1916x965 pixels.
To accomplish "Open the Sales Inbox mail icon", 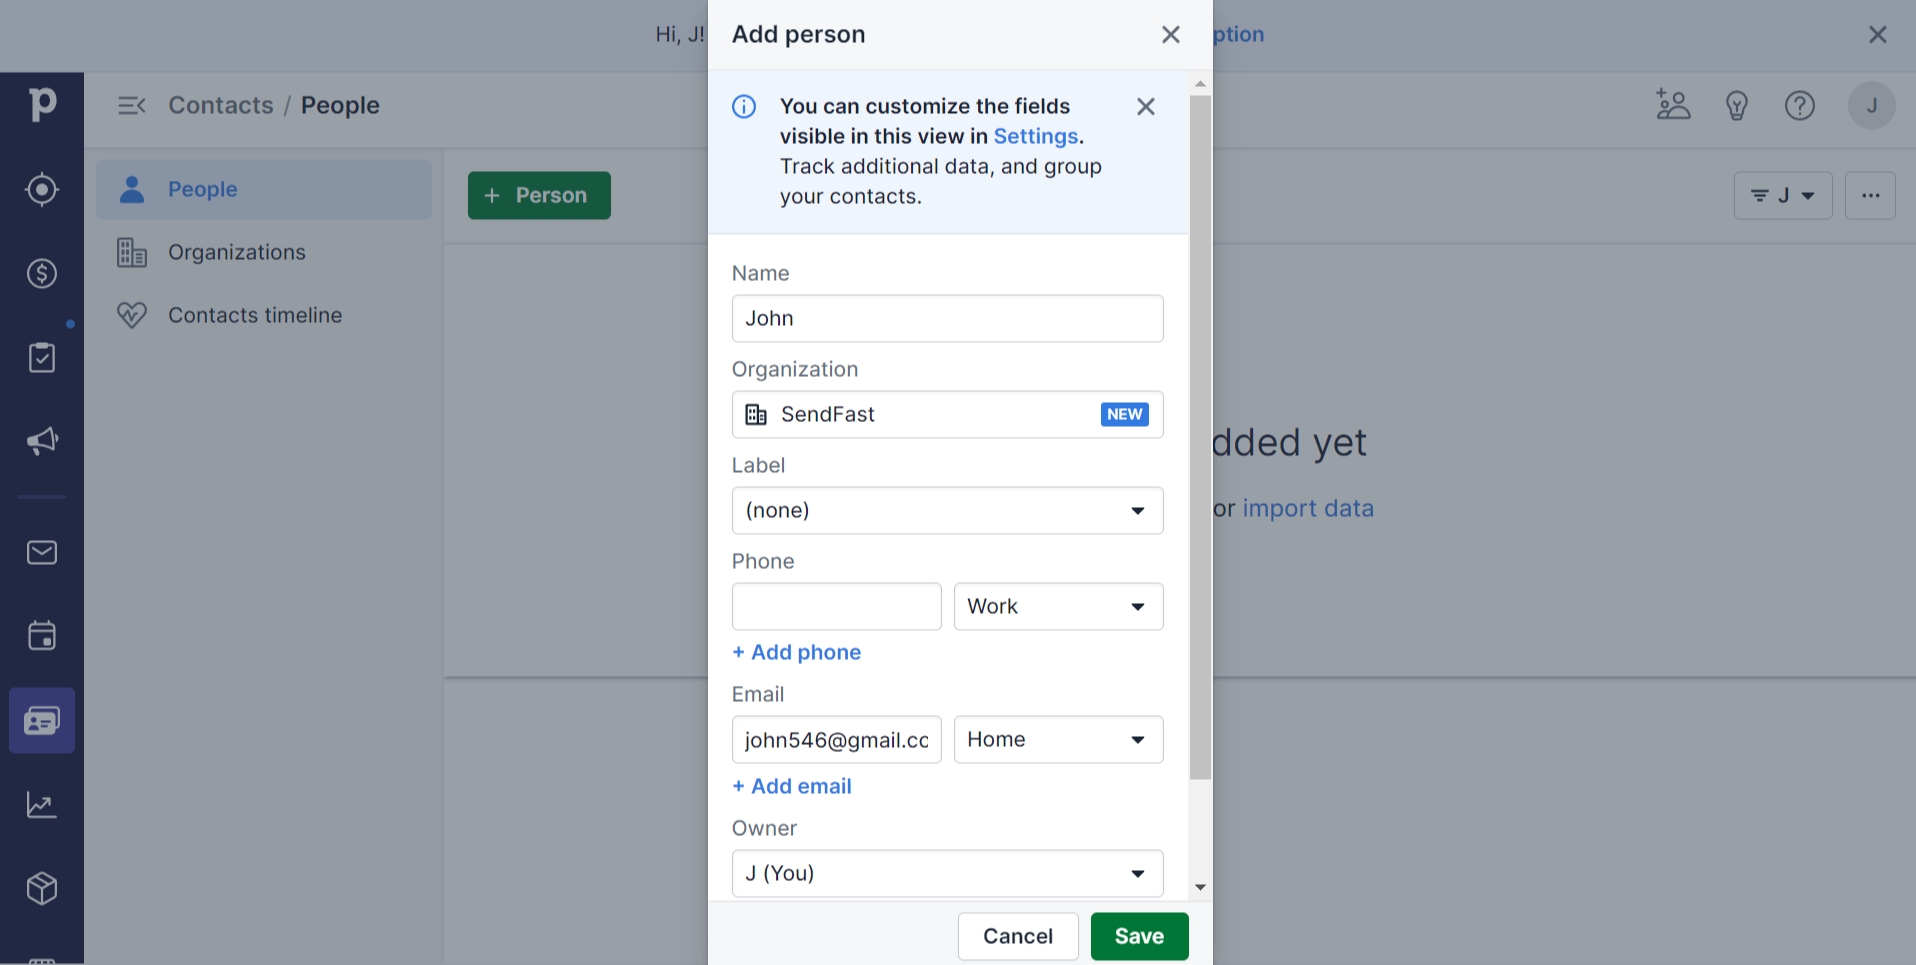I will tap(42, 552).
